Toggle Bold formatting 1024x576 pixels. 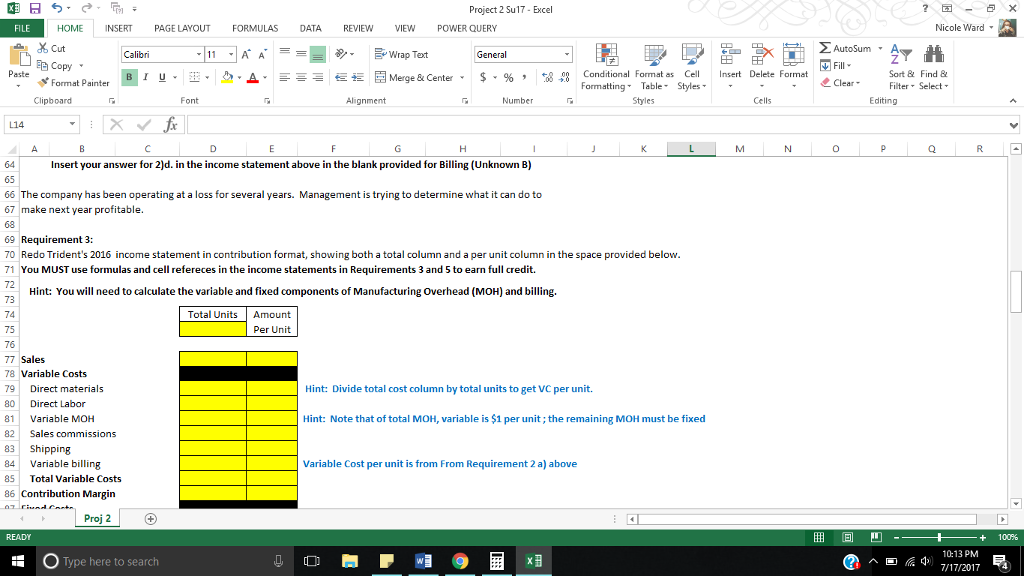click(128, 76)
